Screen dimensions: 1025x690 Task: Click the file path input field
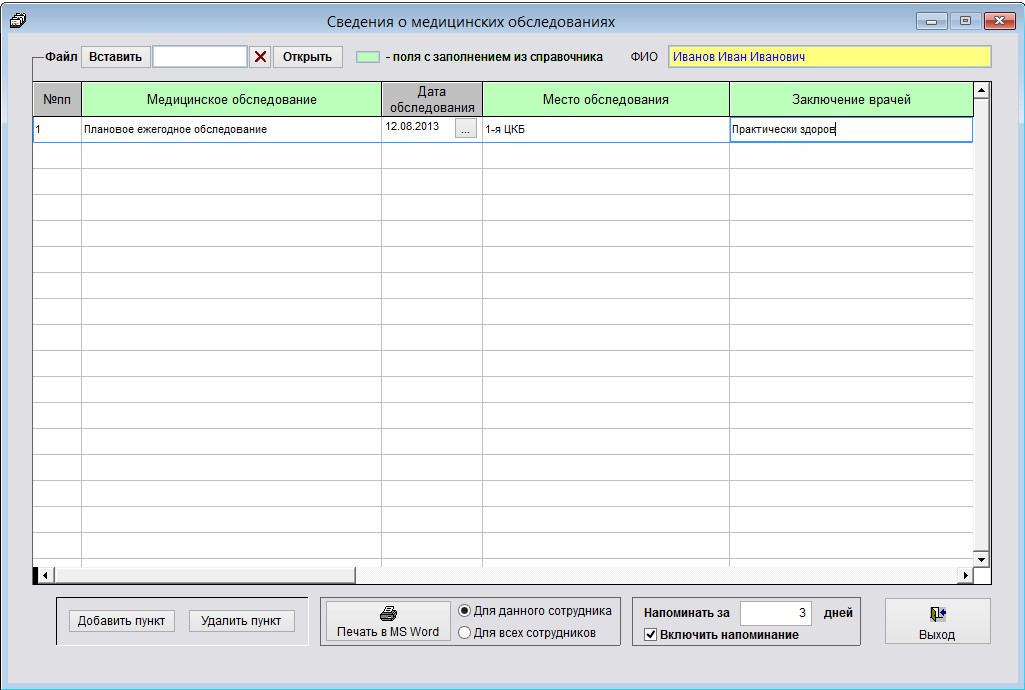coord(199,57)
